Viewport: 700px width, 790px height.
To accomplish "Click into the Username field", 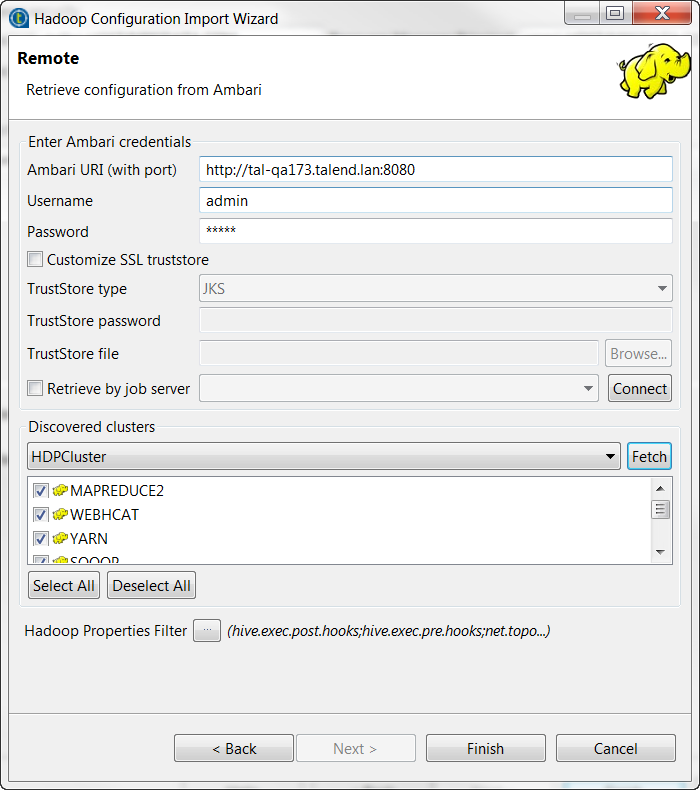I will 435,200.
